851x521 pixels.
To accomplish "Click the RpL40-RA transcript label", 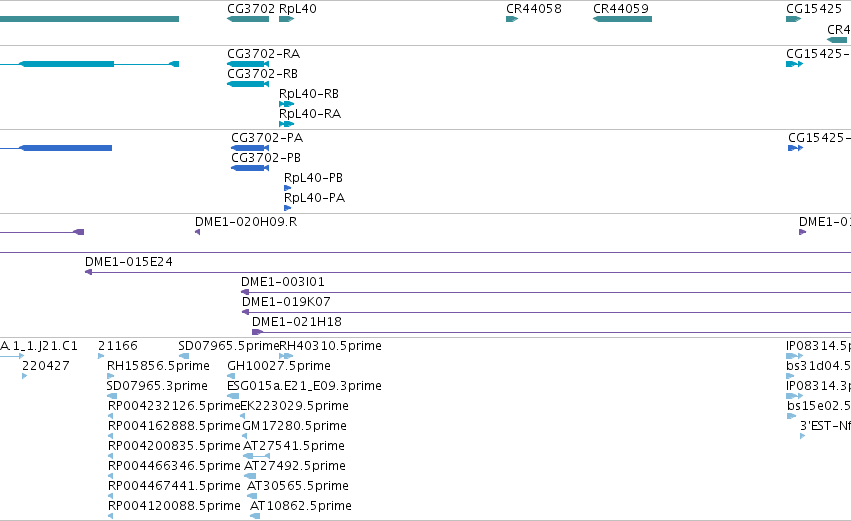I will [310, 114].
